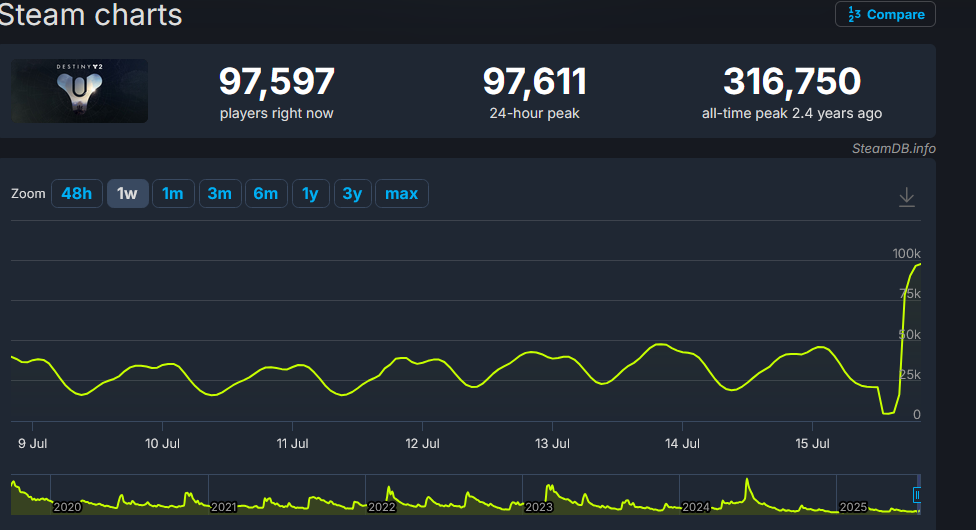Click the 9 Jul axis label

point(32,443)
